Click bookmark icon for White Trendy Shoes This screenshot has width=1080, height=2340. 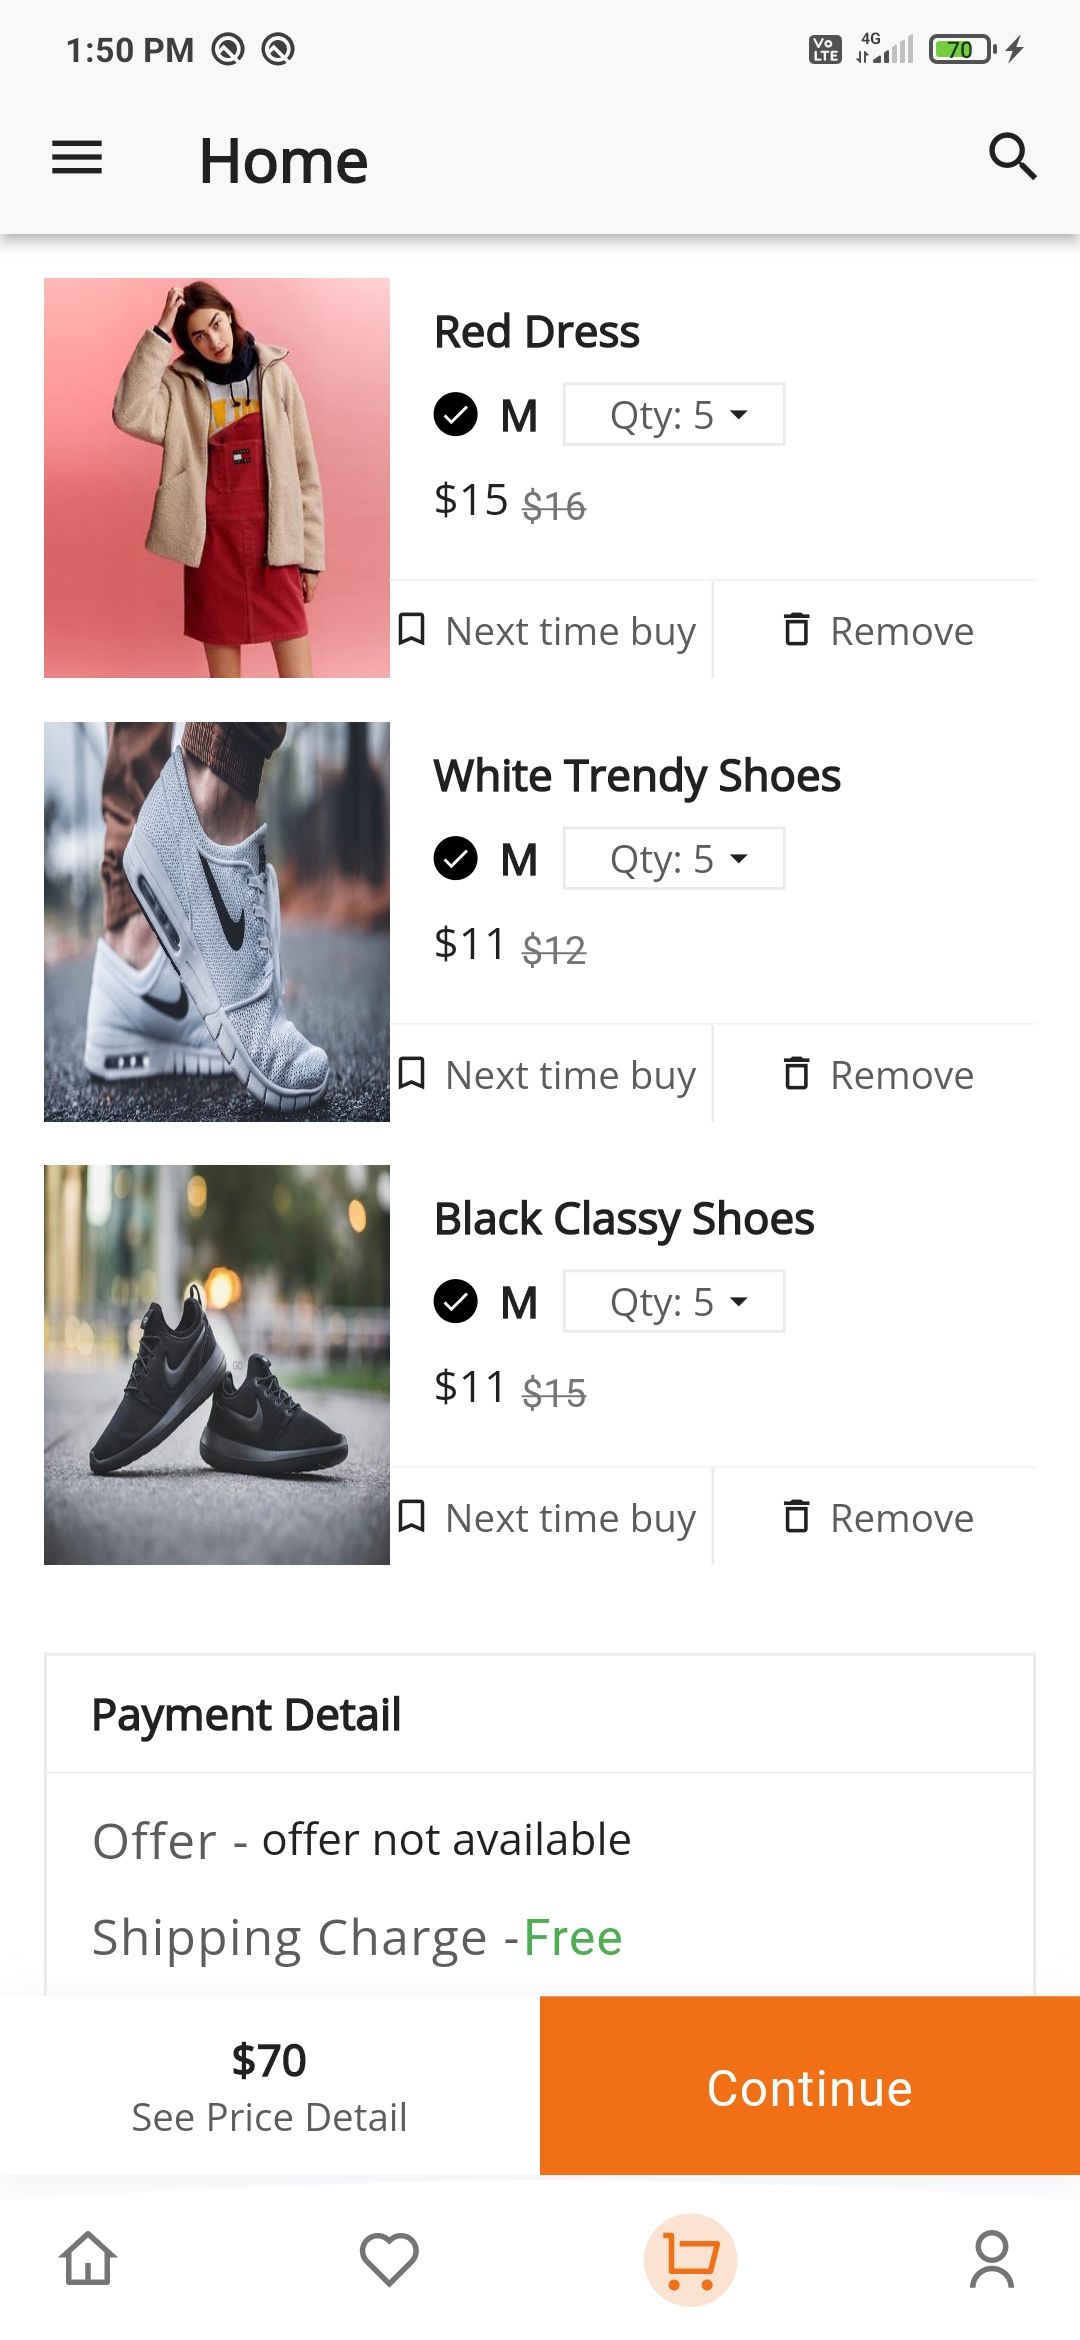[412, 1074]
